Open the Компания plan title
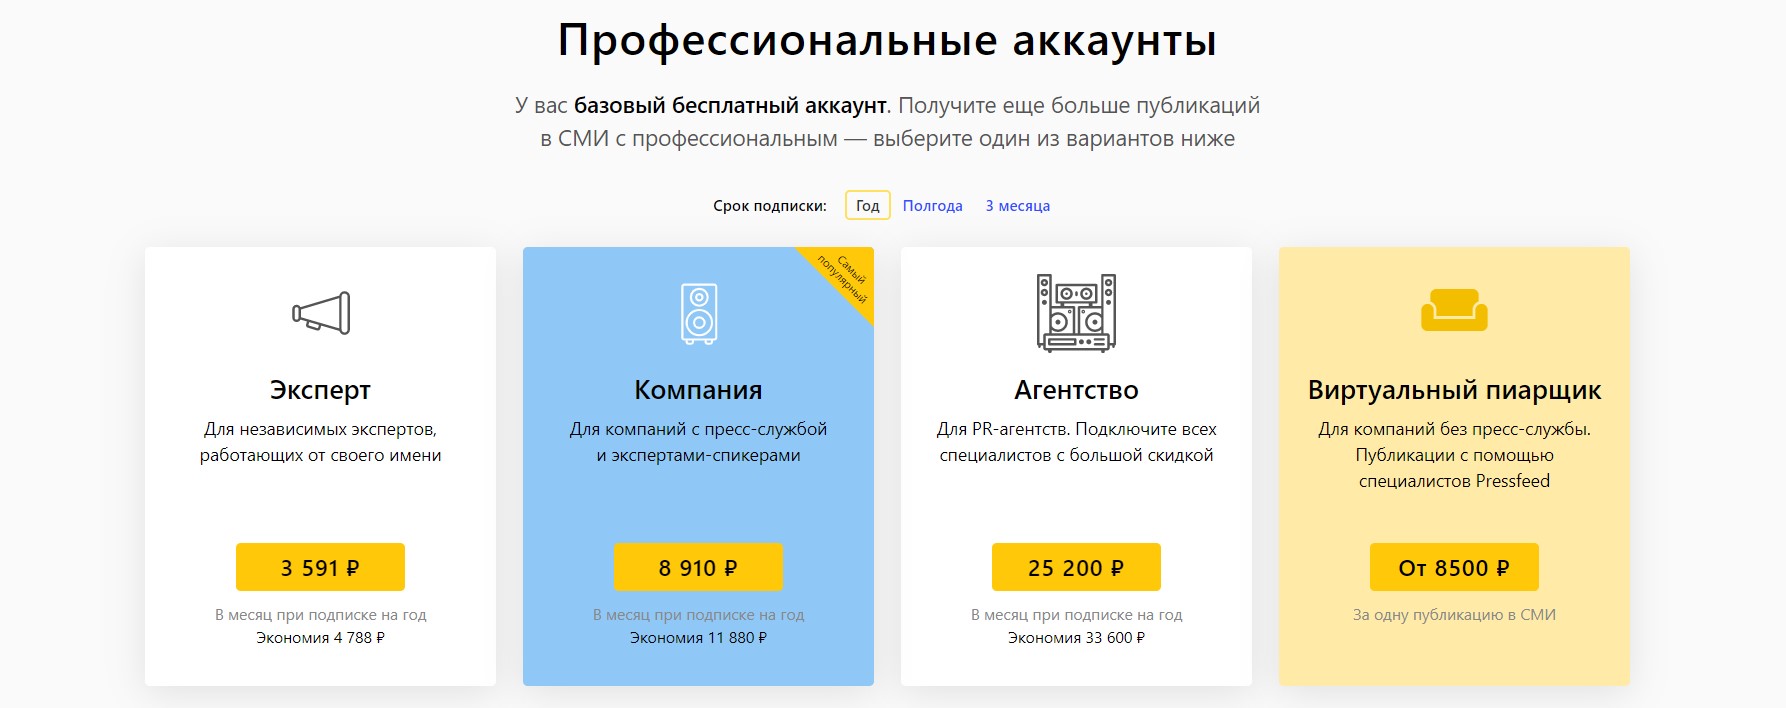This screenshot has width=1786, height=708. (x=698, y=390)
